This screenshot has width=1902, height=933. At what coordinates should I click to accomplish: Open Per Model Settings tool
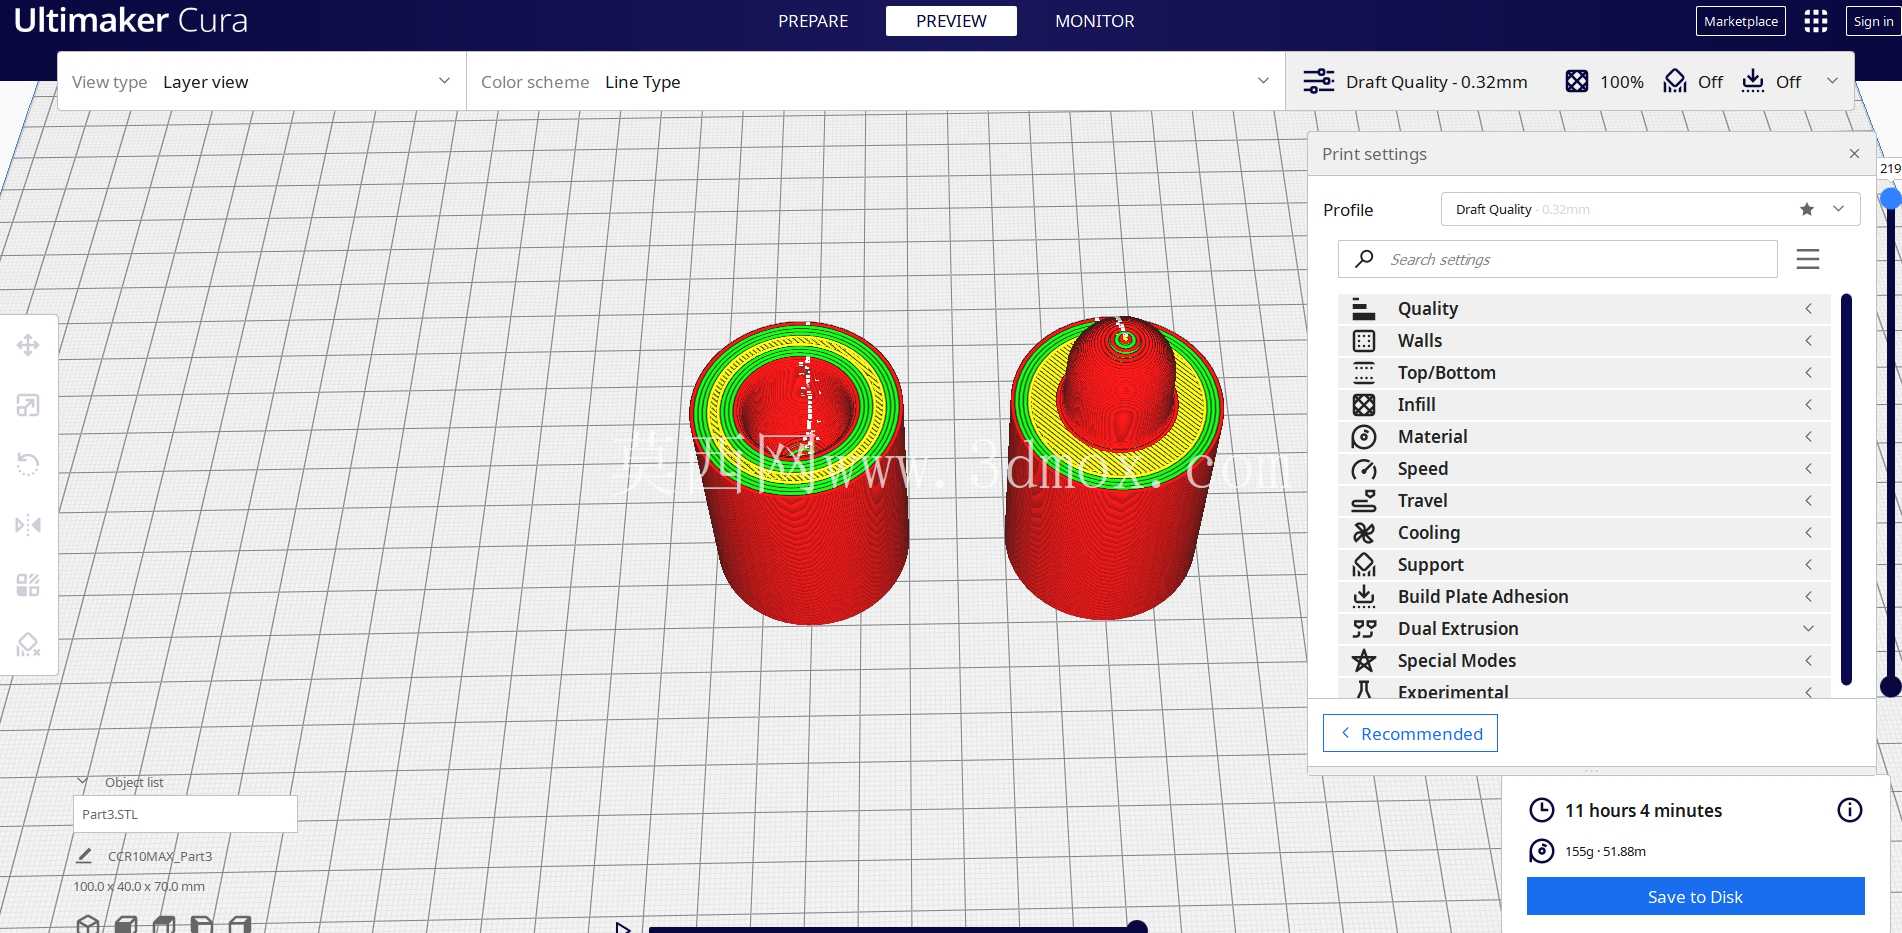28,585
